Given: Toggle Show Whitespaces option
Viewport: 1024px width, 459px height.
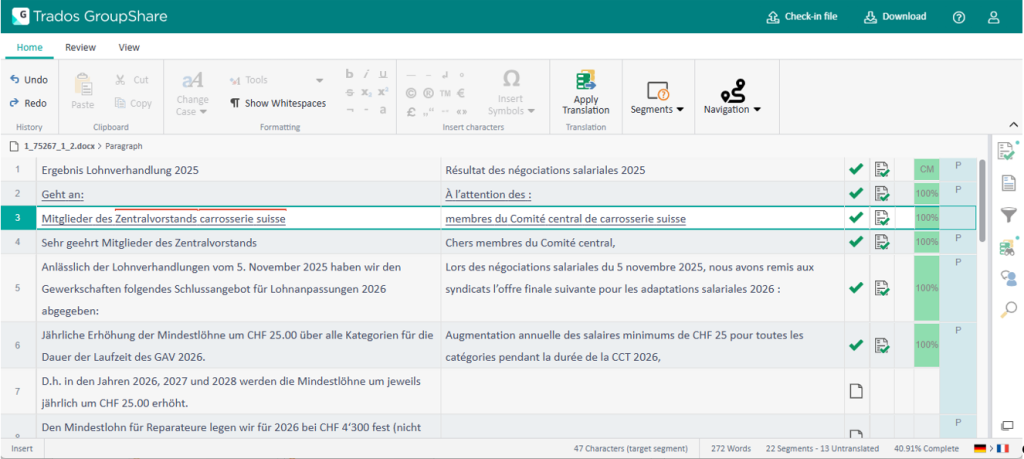Looking at the screenshot, I should (277, 103).
